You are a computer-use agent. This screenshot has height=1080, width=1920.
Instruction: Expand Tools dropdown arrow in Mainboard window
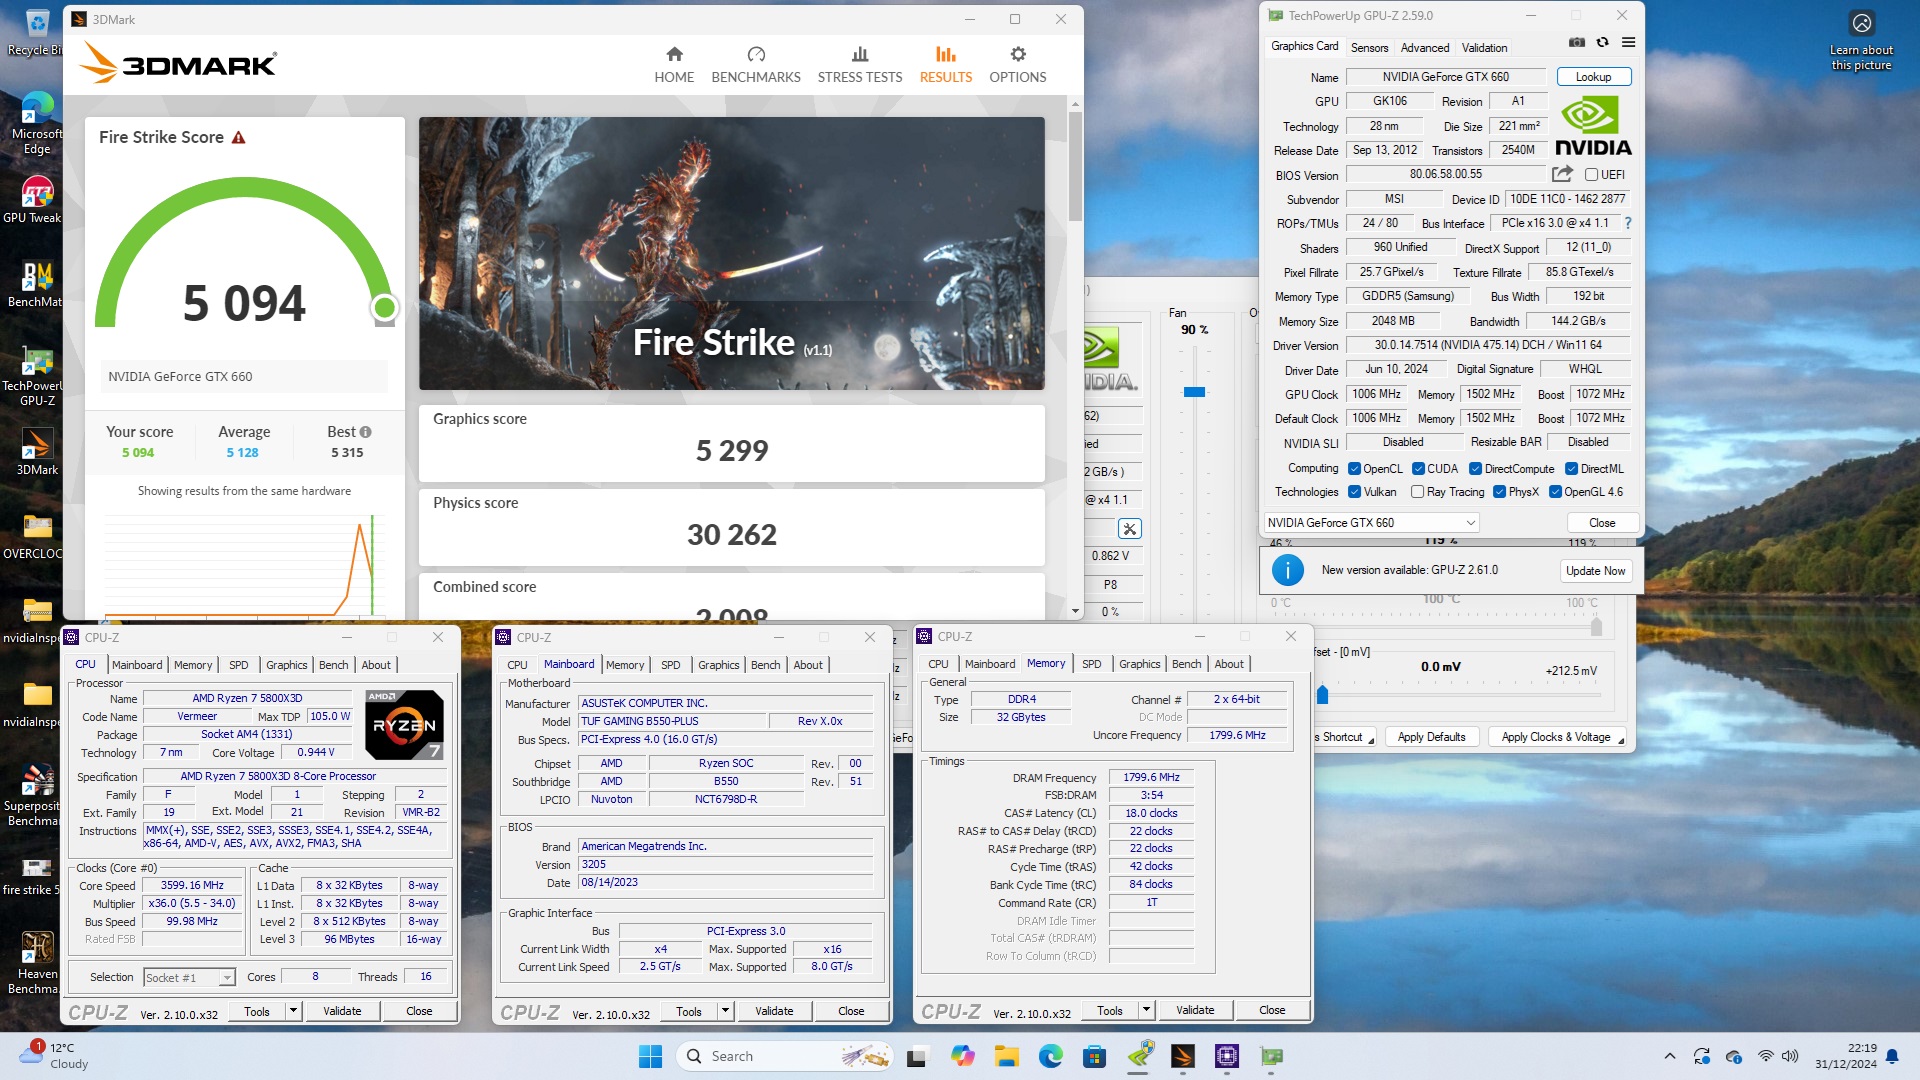coord(725,1011)
